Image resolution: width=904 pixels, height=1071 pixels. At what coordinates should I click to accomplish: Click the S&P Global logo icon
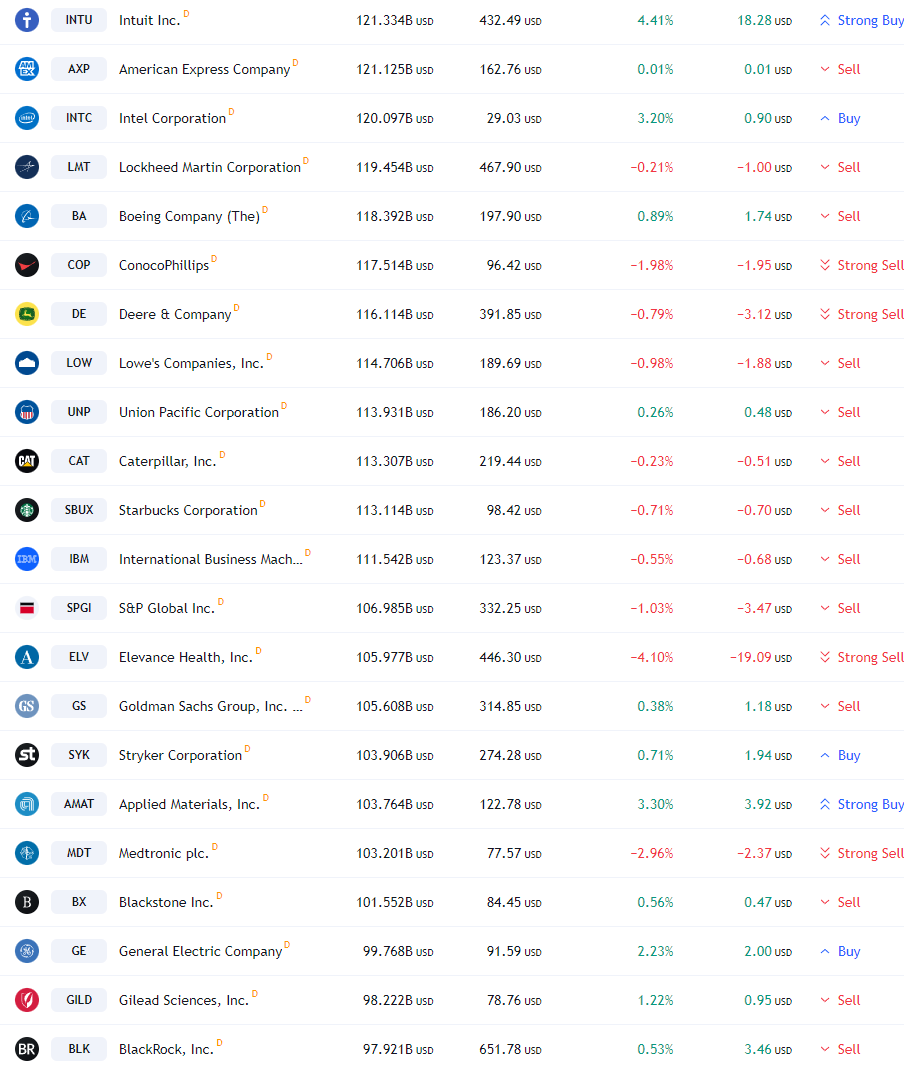tap(27, 608)
